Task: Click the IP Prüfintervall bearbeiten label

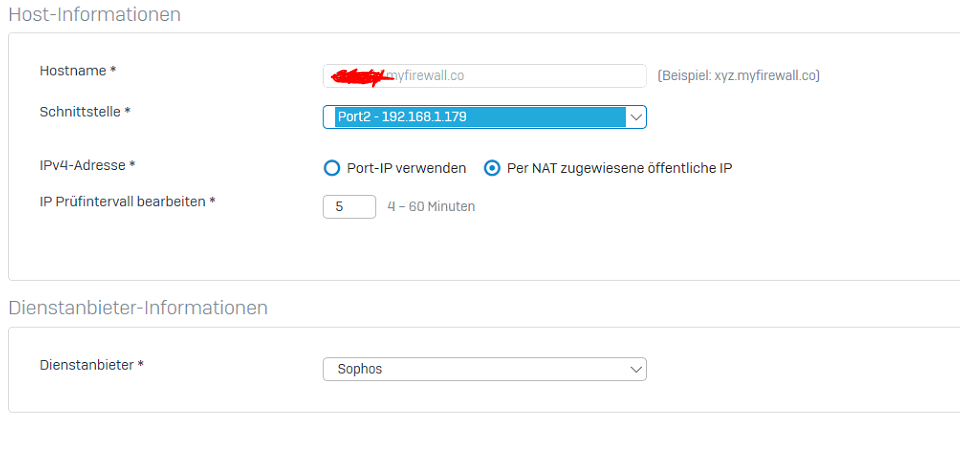Action: point(127,201)
